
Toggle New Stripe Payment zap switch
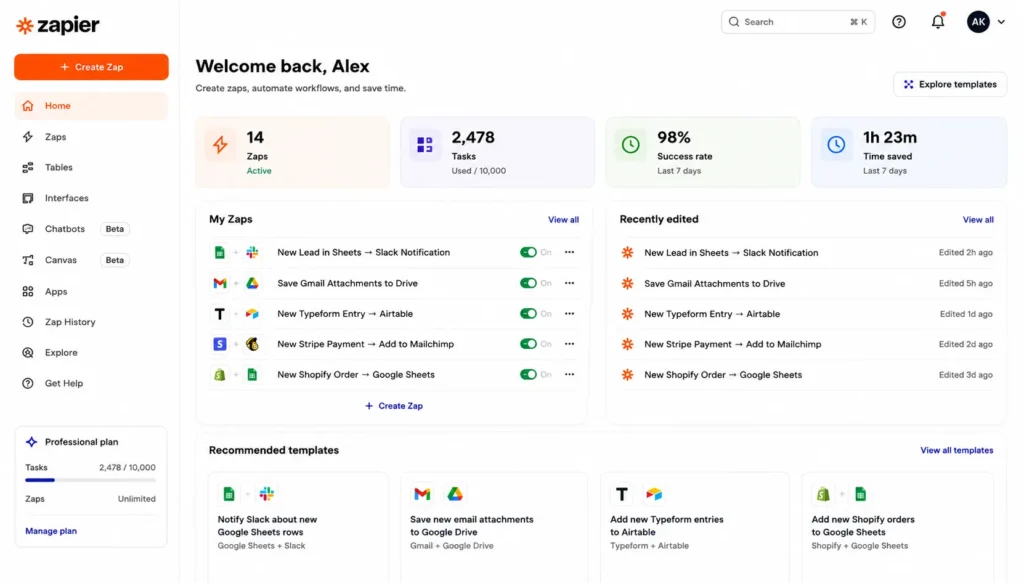tap(528, 344)
